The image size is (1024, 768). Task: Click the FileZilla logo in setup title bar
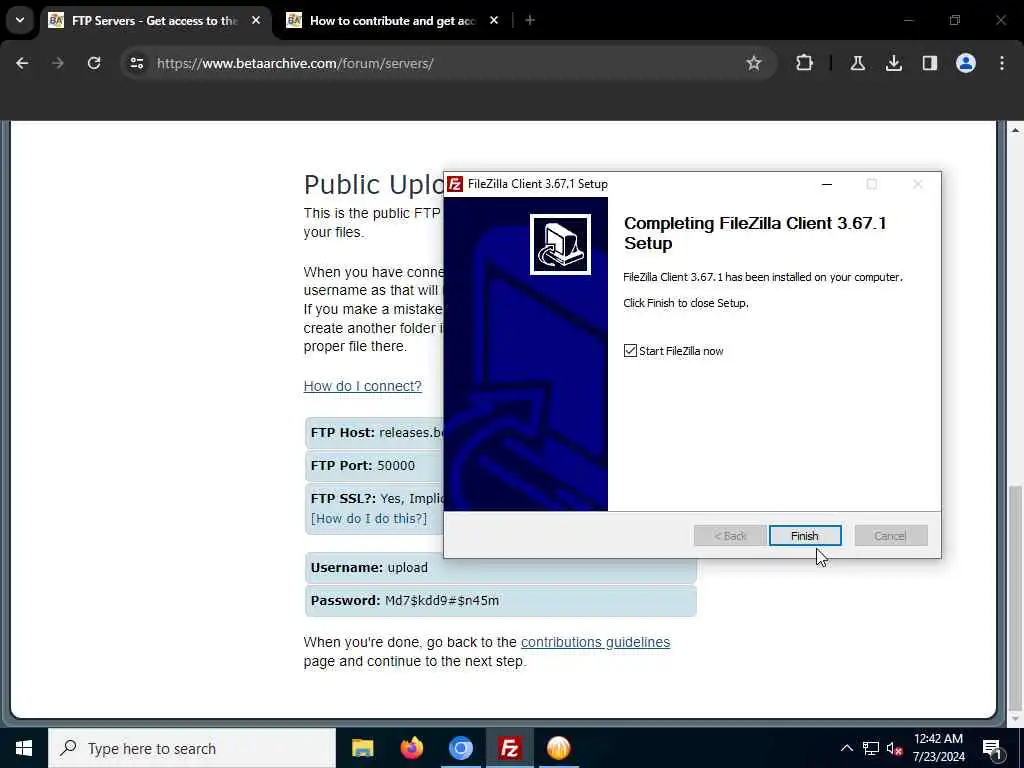455,184
